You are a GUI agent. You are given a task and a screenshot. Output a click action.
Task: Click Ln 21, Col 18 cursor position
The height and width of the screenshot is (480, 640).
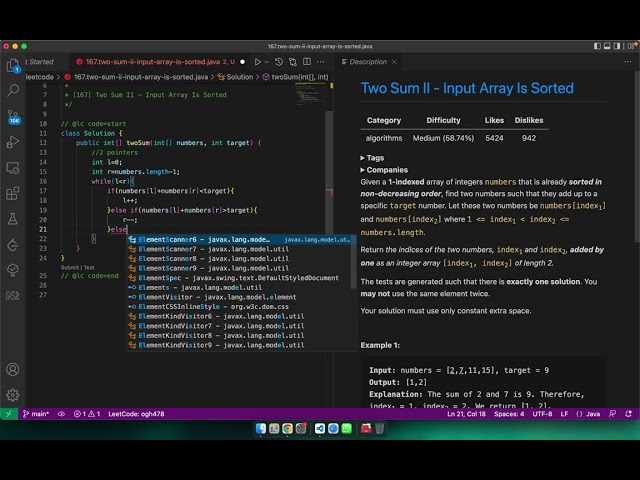click(466, 414)
